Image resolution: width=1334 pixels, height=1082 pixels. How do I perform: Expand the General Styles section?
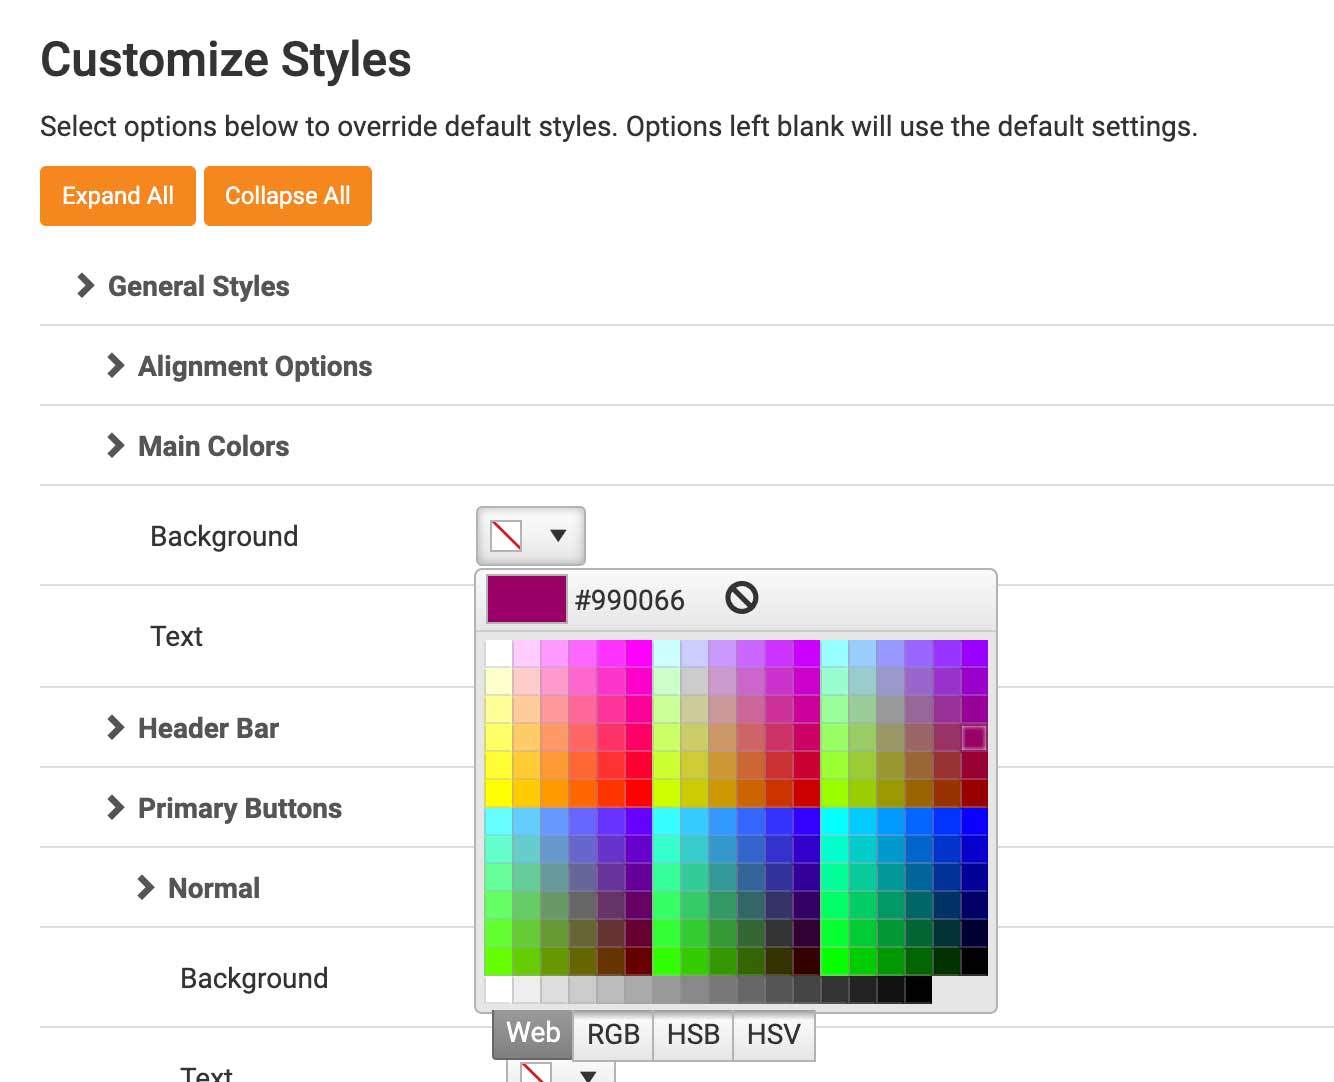[x=197, y=286]
